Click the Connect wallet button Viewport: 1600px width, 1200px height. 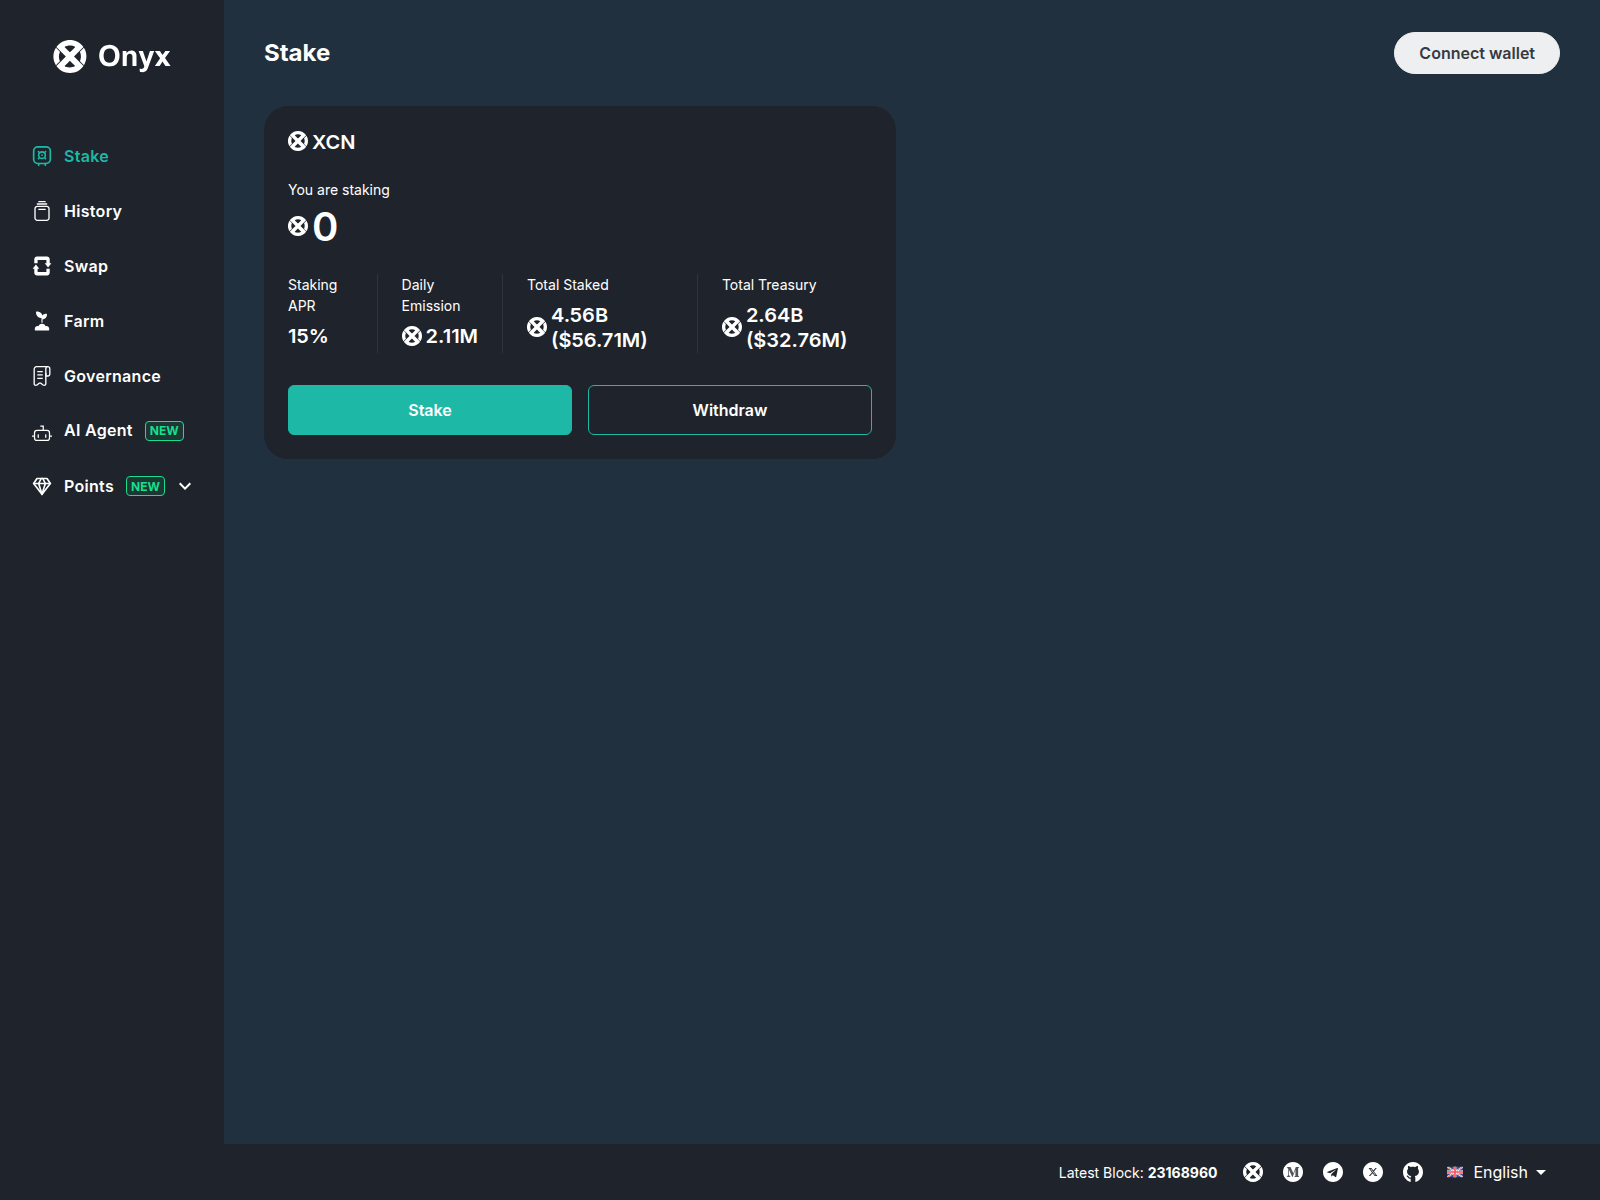[x=1476, y=53]
